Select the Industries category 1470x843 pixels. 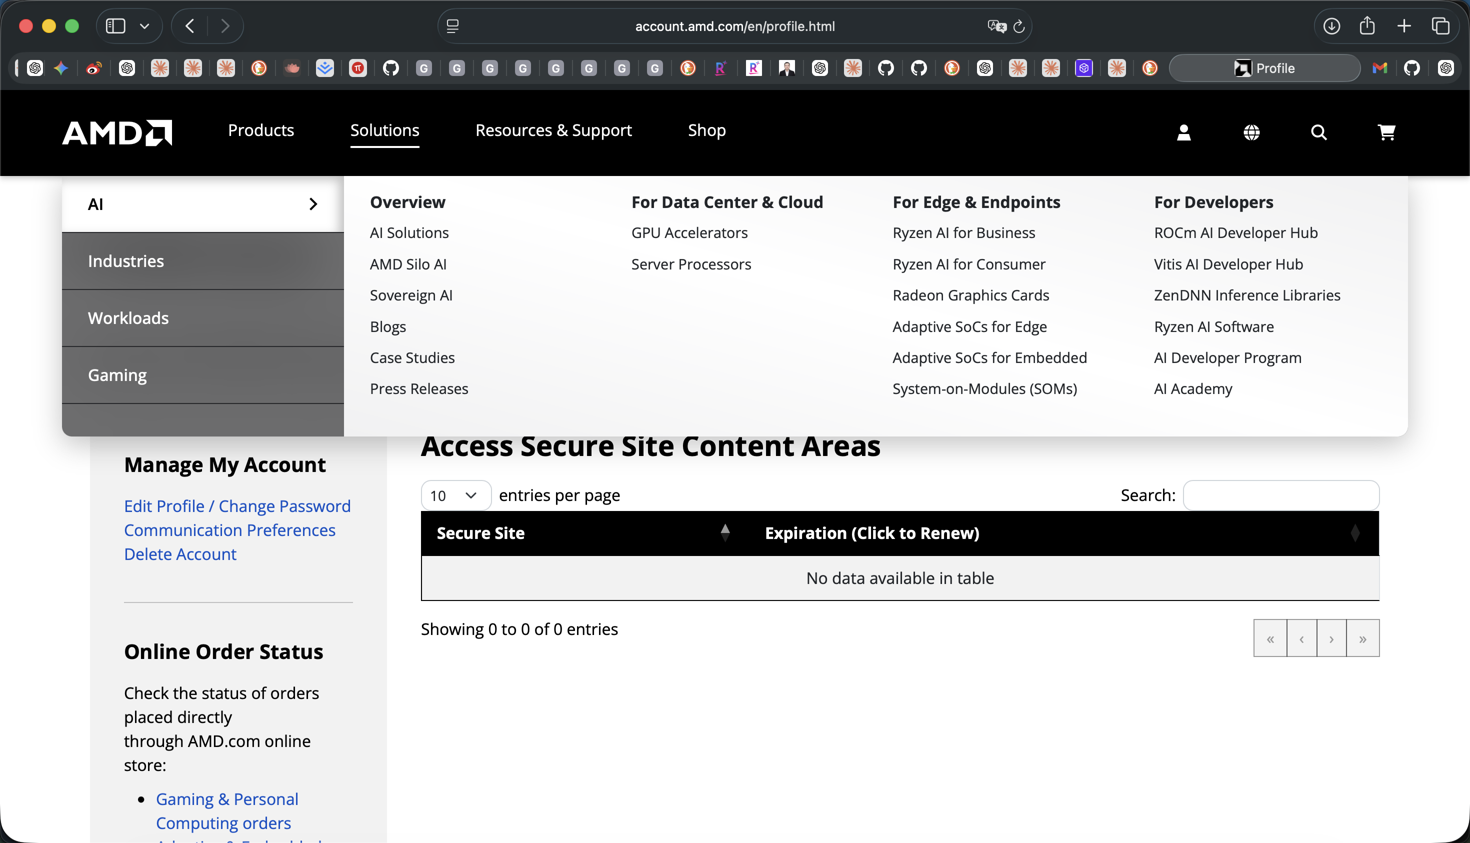tap(203, 261)
